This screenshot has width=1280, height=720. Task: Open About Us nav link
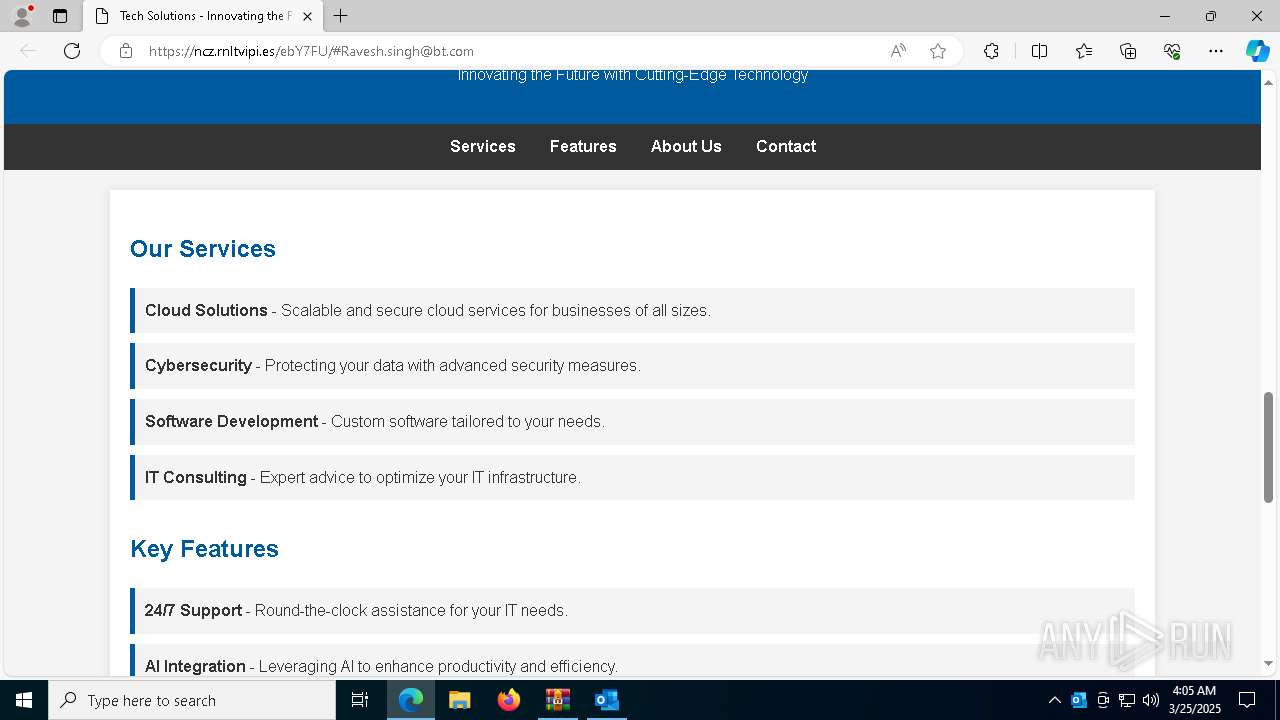pyautogui.click(x=686, y=146)
